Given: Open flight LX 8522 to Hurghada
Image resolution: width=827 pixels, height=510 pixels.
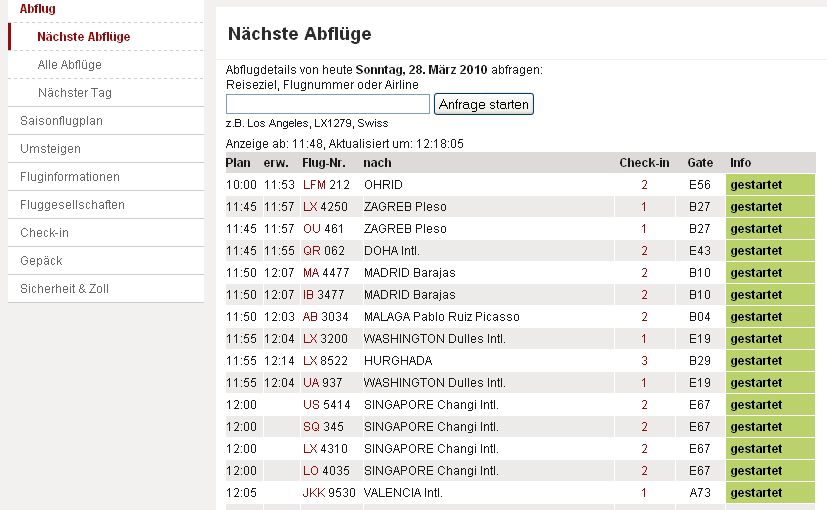Looking at the screenshot, I should tap(325, 361).
